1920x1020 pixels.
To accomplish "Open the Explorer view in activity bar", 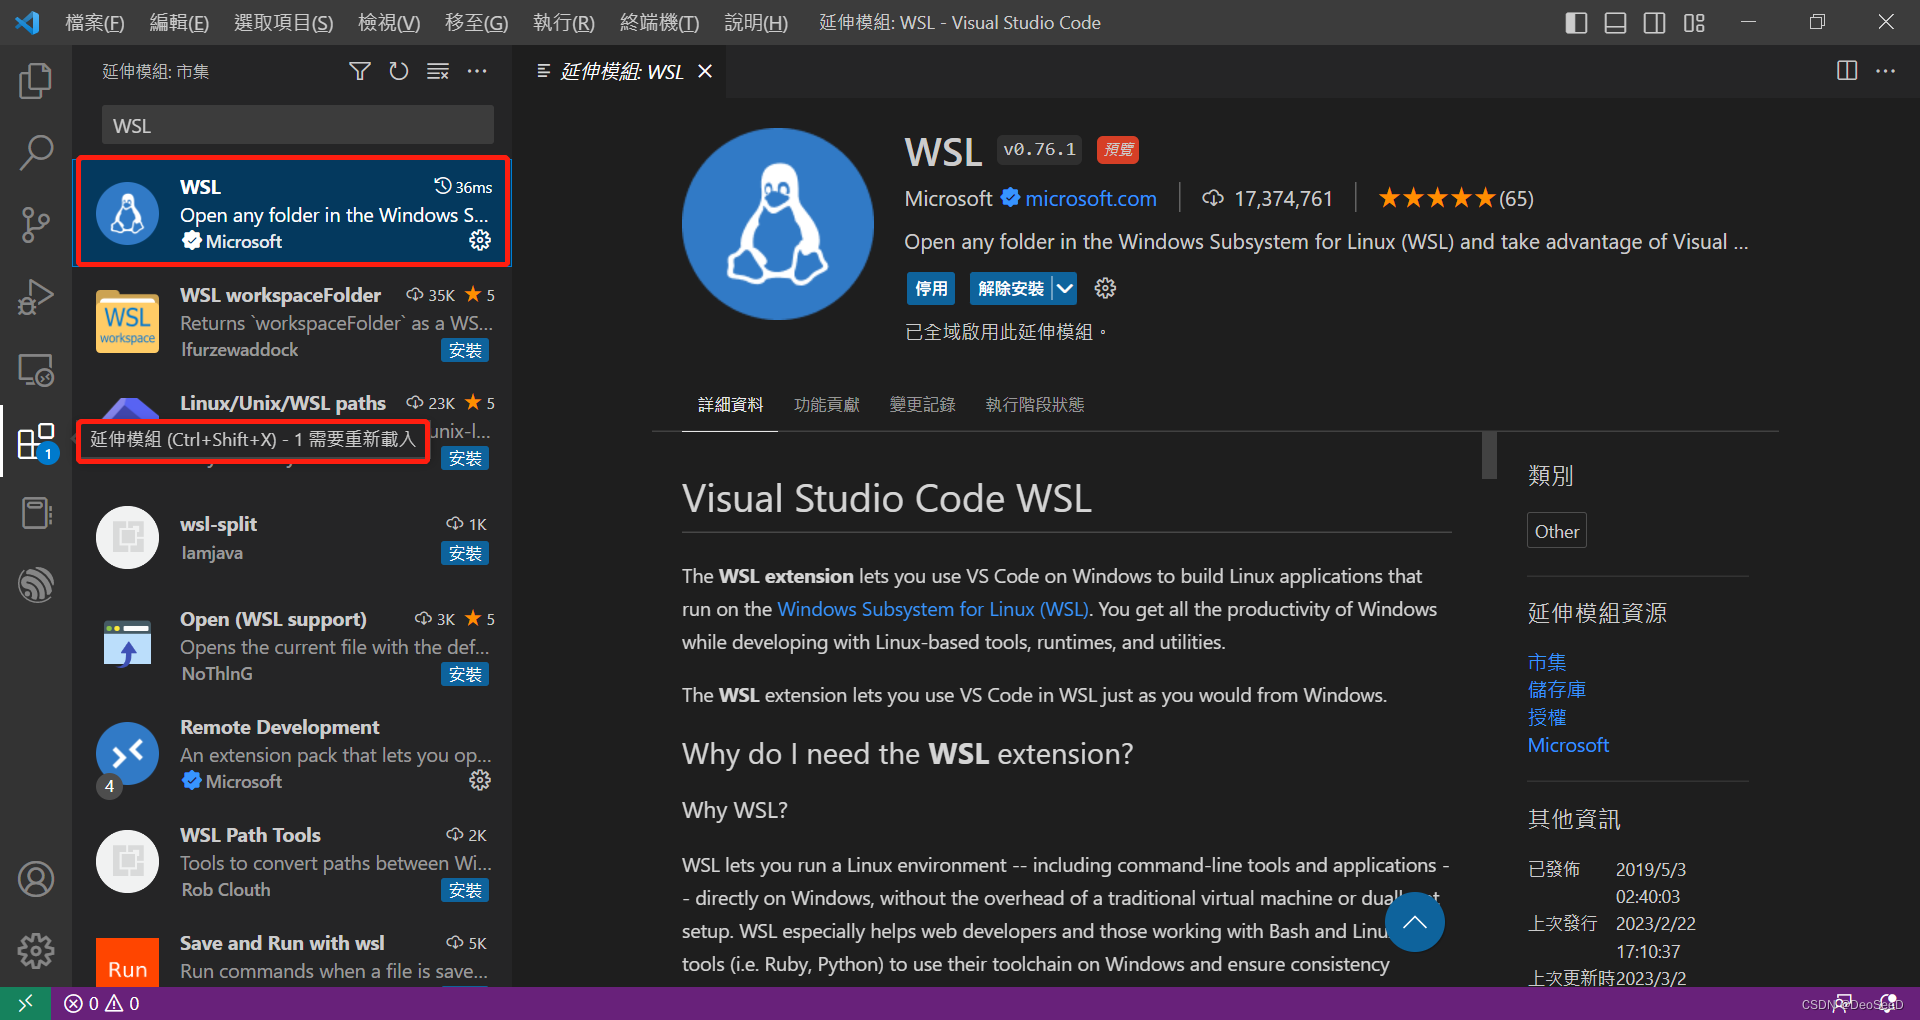I will 36,81.
